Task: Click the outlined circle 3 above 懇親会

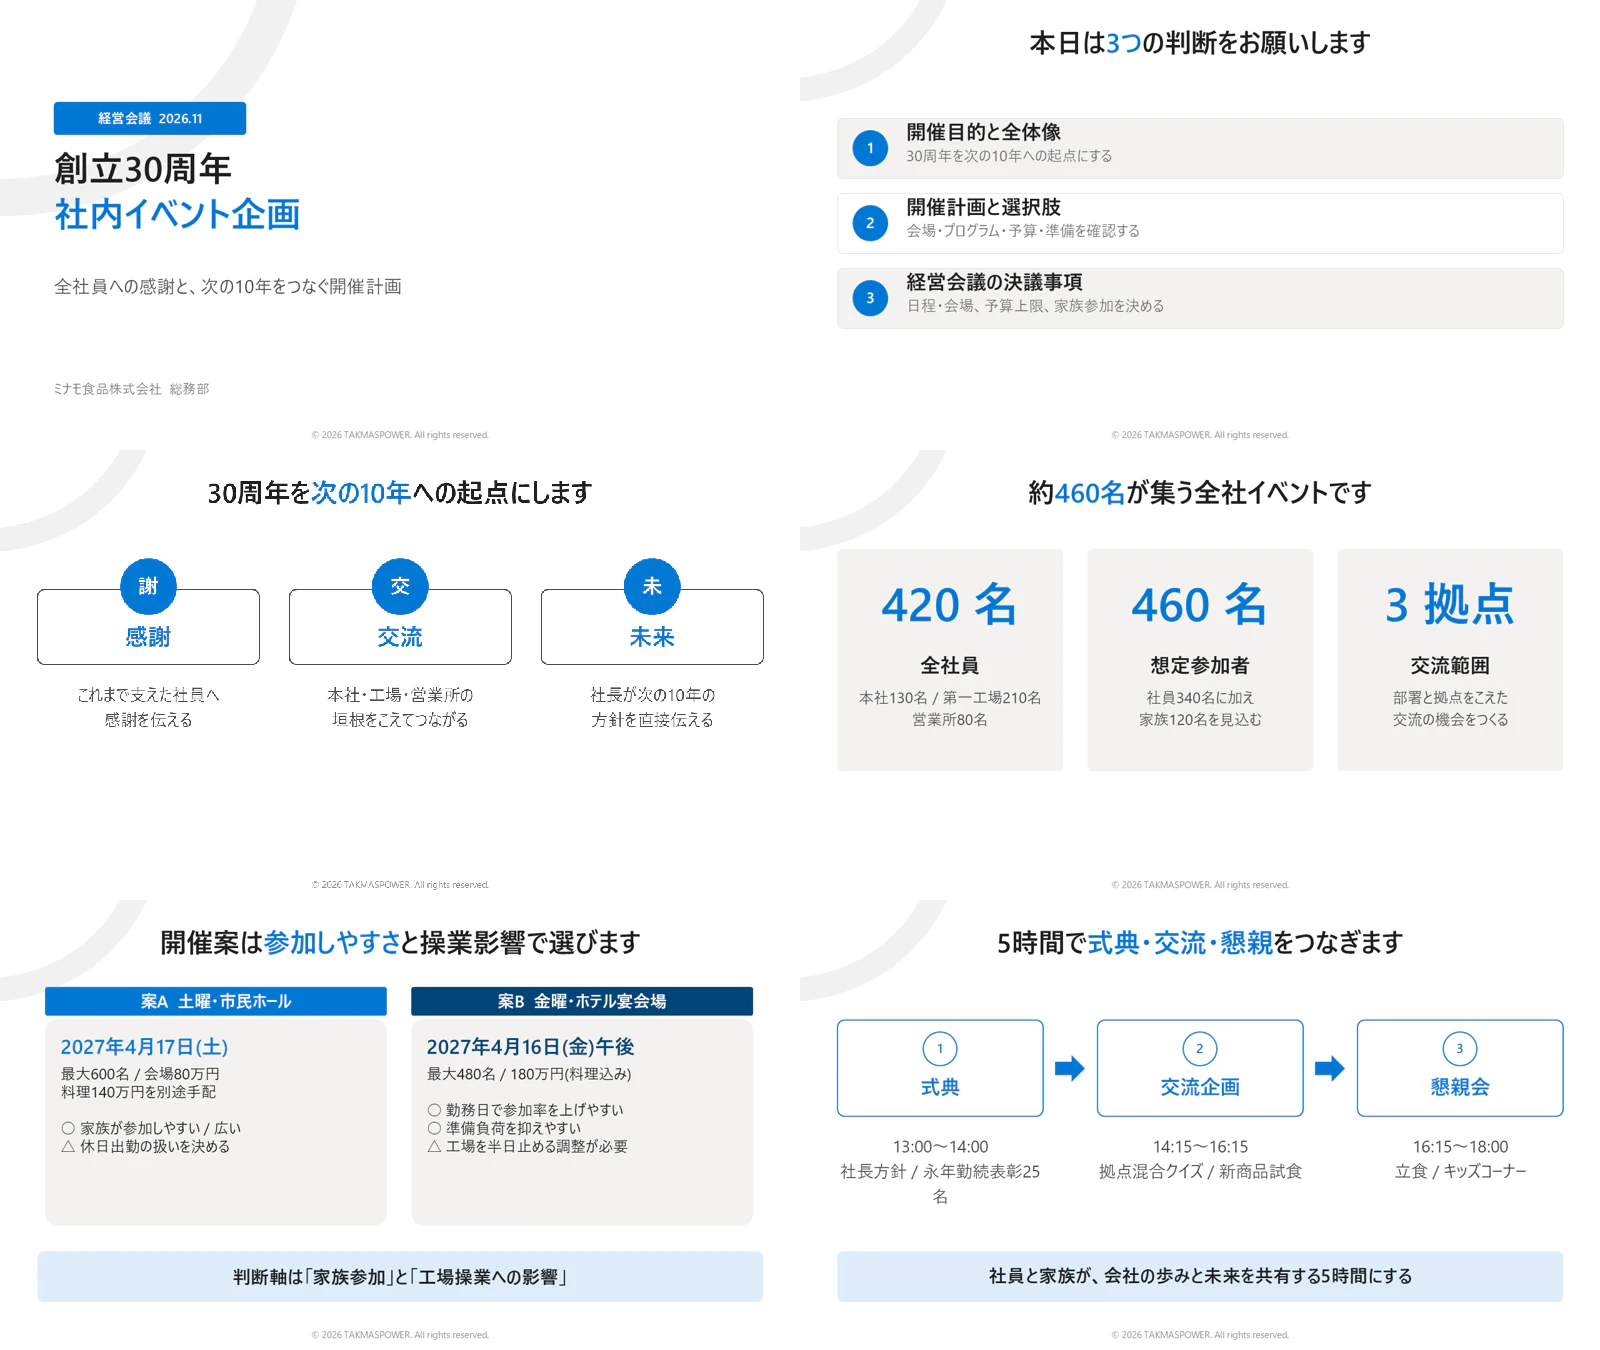Action: point(1460,1048)
